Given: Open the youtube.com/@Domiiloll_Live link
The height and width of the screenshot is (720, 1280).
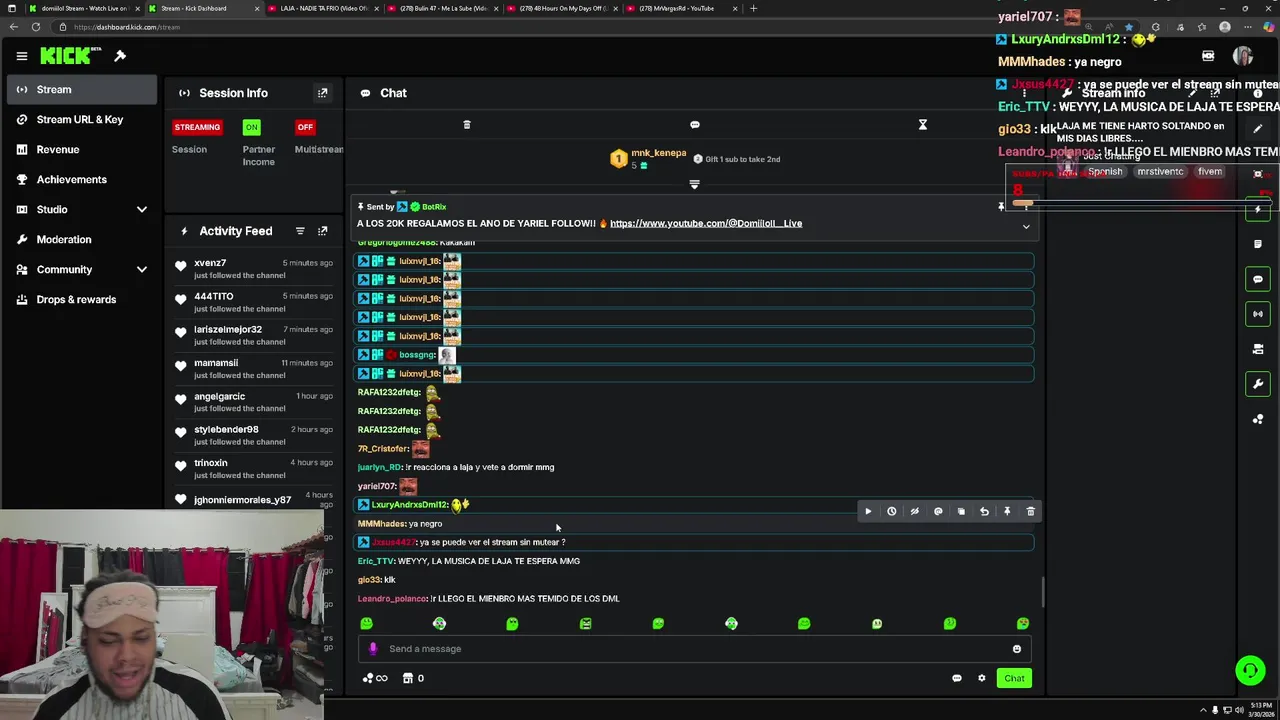Looking at the screenshot, I should tap(706, 223).
